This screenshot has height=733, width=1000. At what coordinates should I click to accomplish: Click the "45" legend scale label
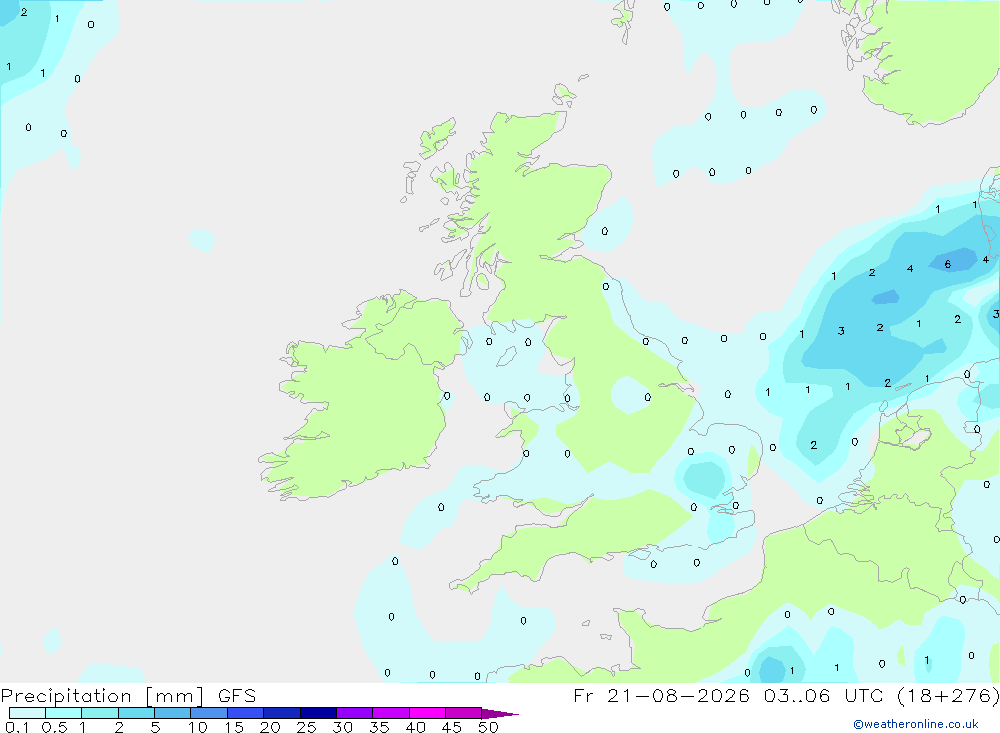(452, 727)
